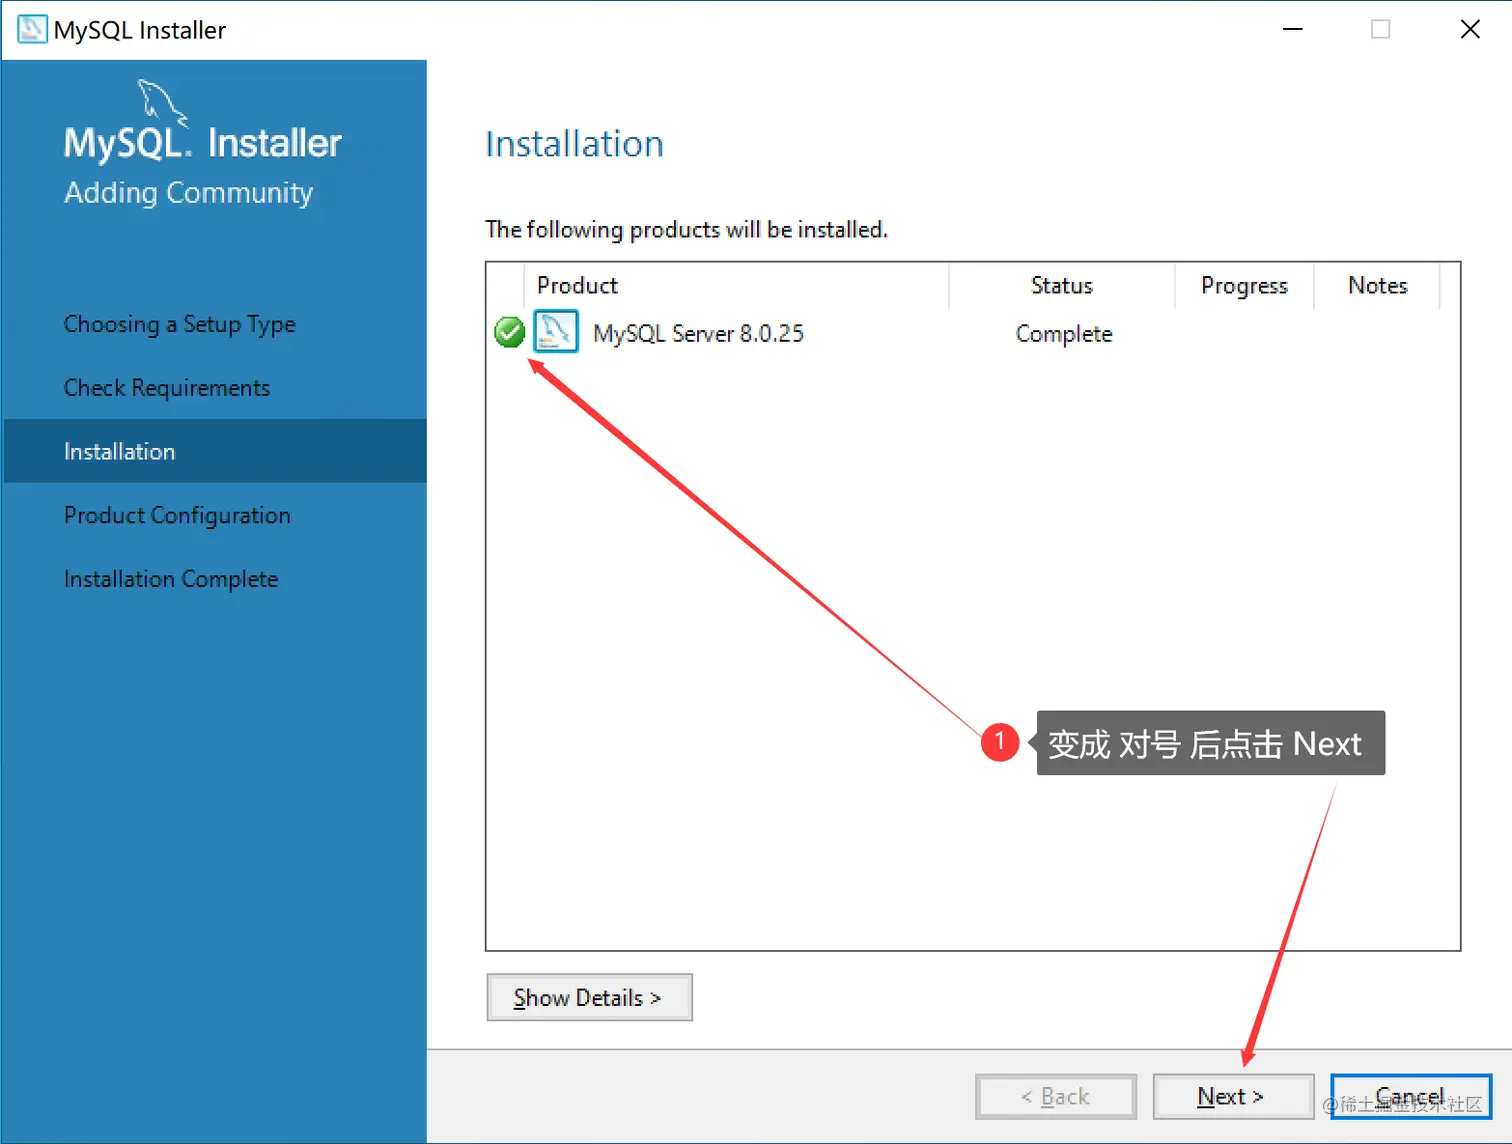Open the Product Configuration step
The height and width of the screenshot is (1144, 1512).
tap(177, 515)
